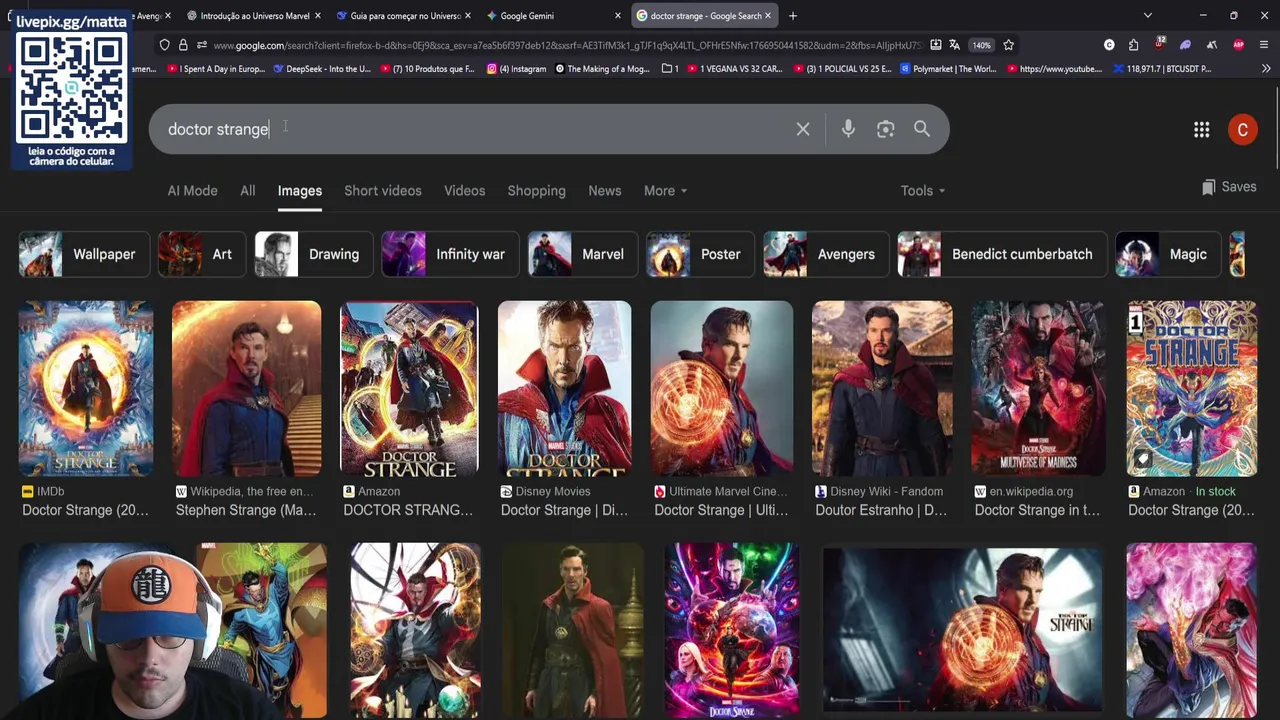1280x720 pixels.
Task: Open the Disney Wiki - Fandom image
Action: click(x=882, y=388)
